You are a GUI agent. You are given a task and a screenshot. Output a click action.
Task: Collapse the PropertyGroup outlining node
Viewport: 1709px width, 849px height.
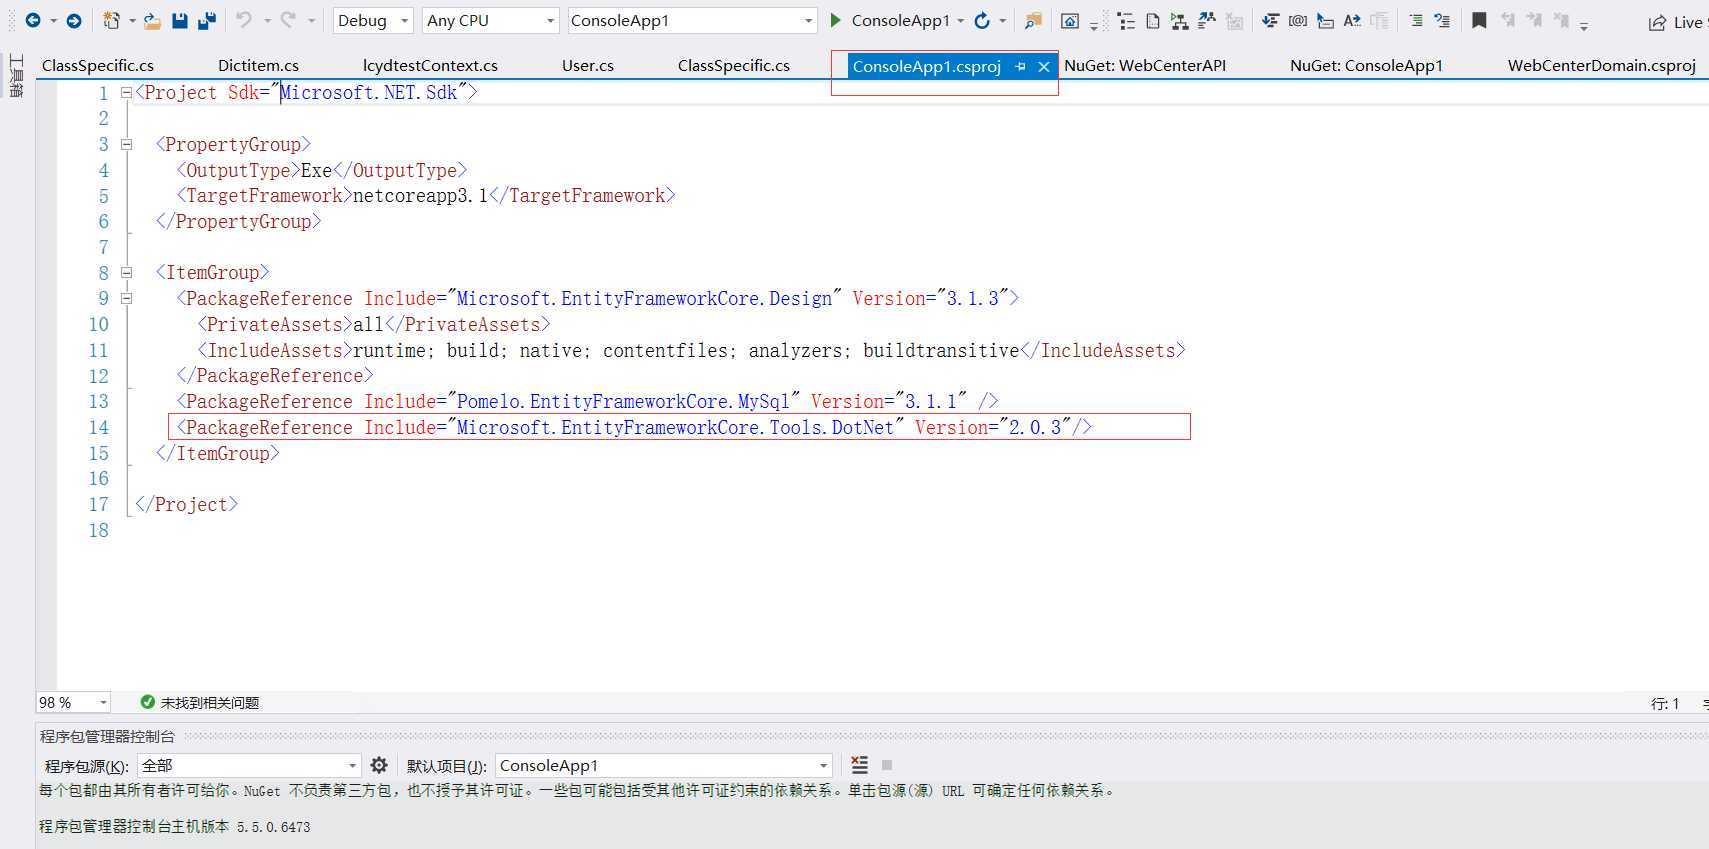coord(126,144)
